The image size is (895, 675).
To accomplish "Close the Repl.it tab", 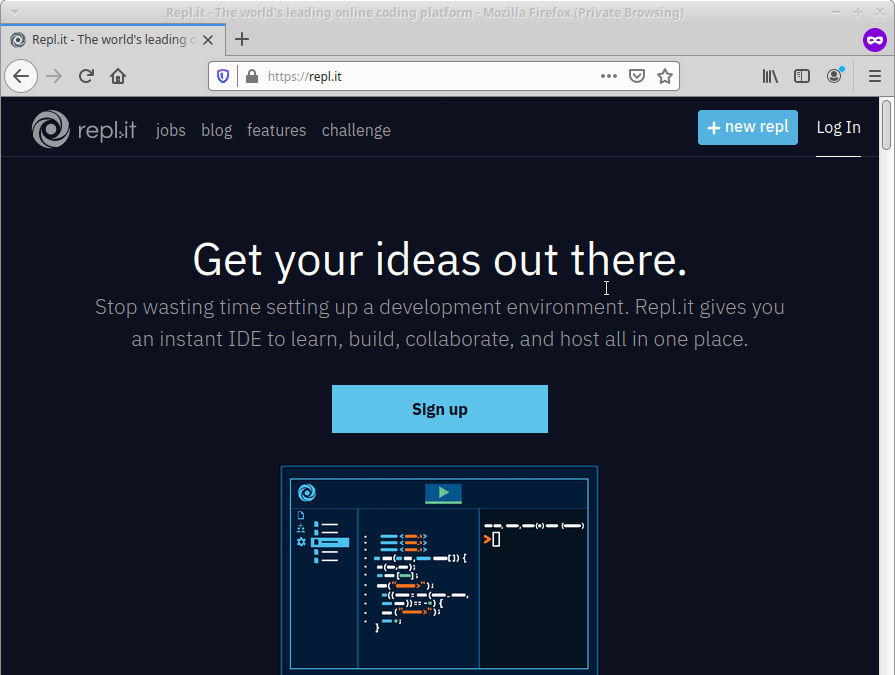I will coord(208,40).
